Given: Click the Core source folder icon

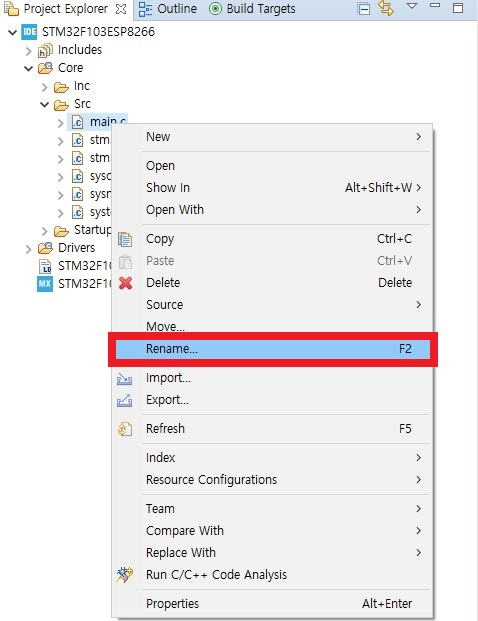Looking at the screenshot, I should [x=45, y=68].
